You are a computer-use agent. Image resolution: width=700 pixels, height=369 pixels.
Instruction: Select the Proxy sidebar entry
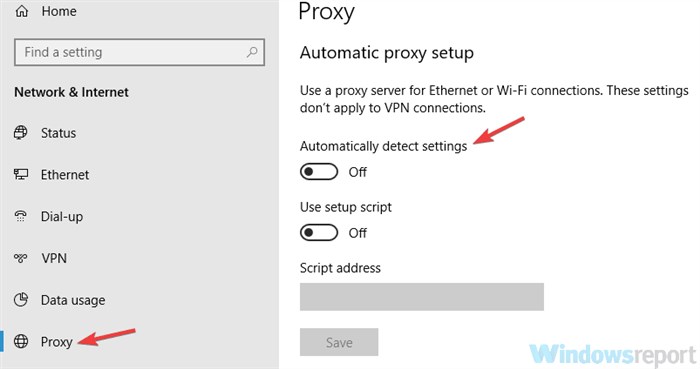pyautogui.click(x=56, y=342)
